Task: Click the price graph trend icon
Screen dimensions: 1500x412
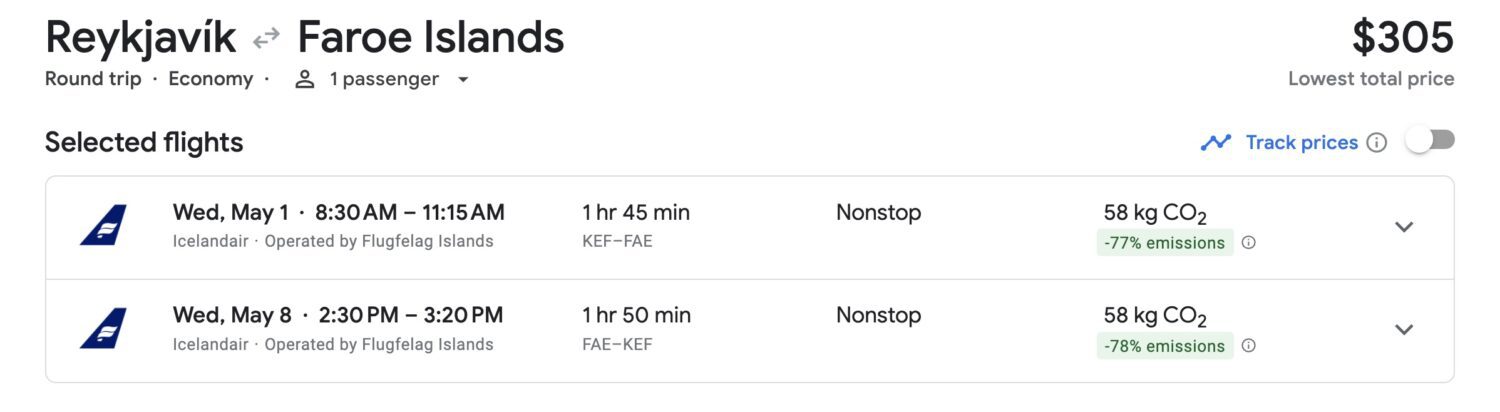Action: point(1216,143)
